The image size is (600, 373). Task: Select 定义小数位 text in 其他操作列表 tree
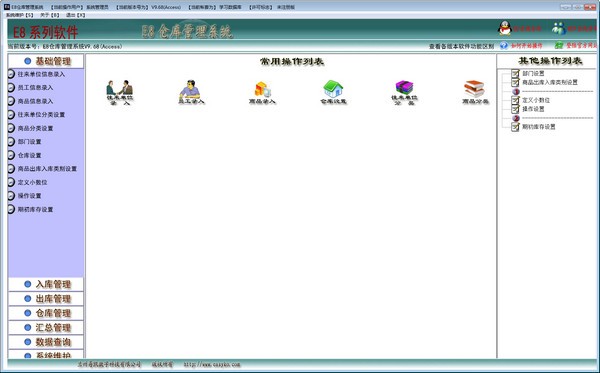tap(536, 100)
